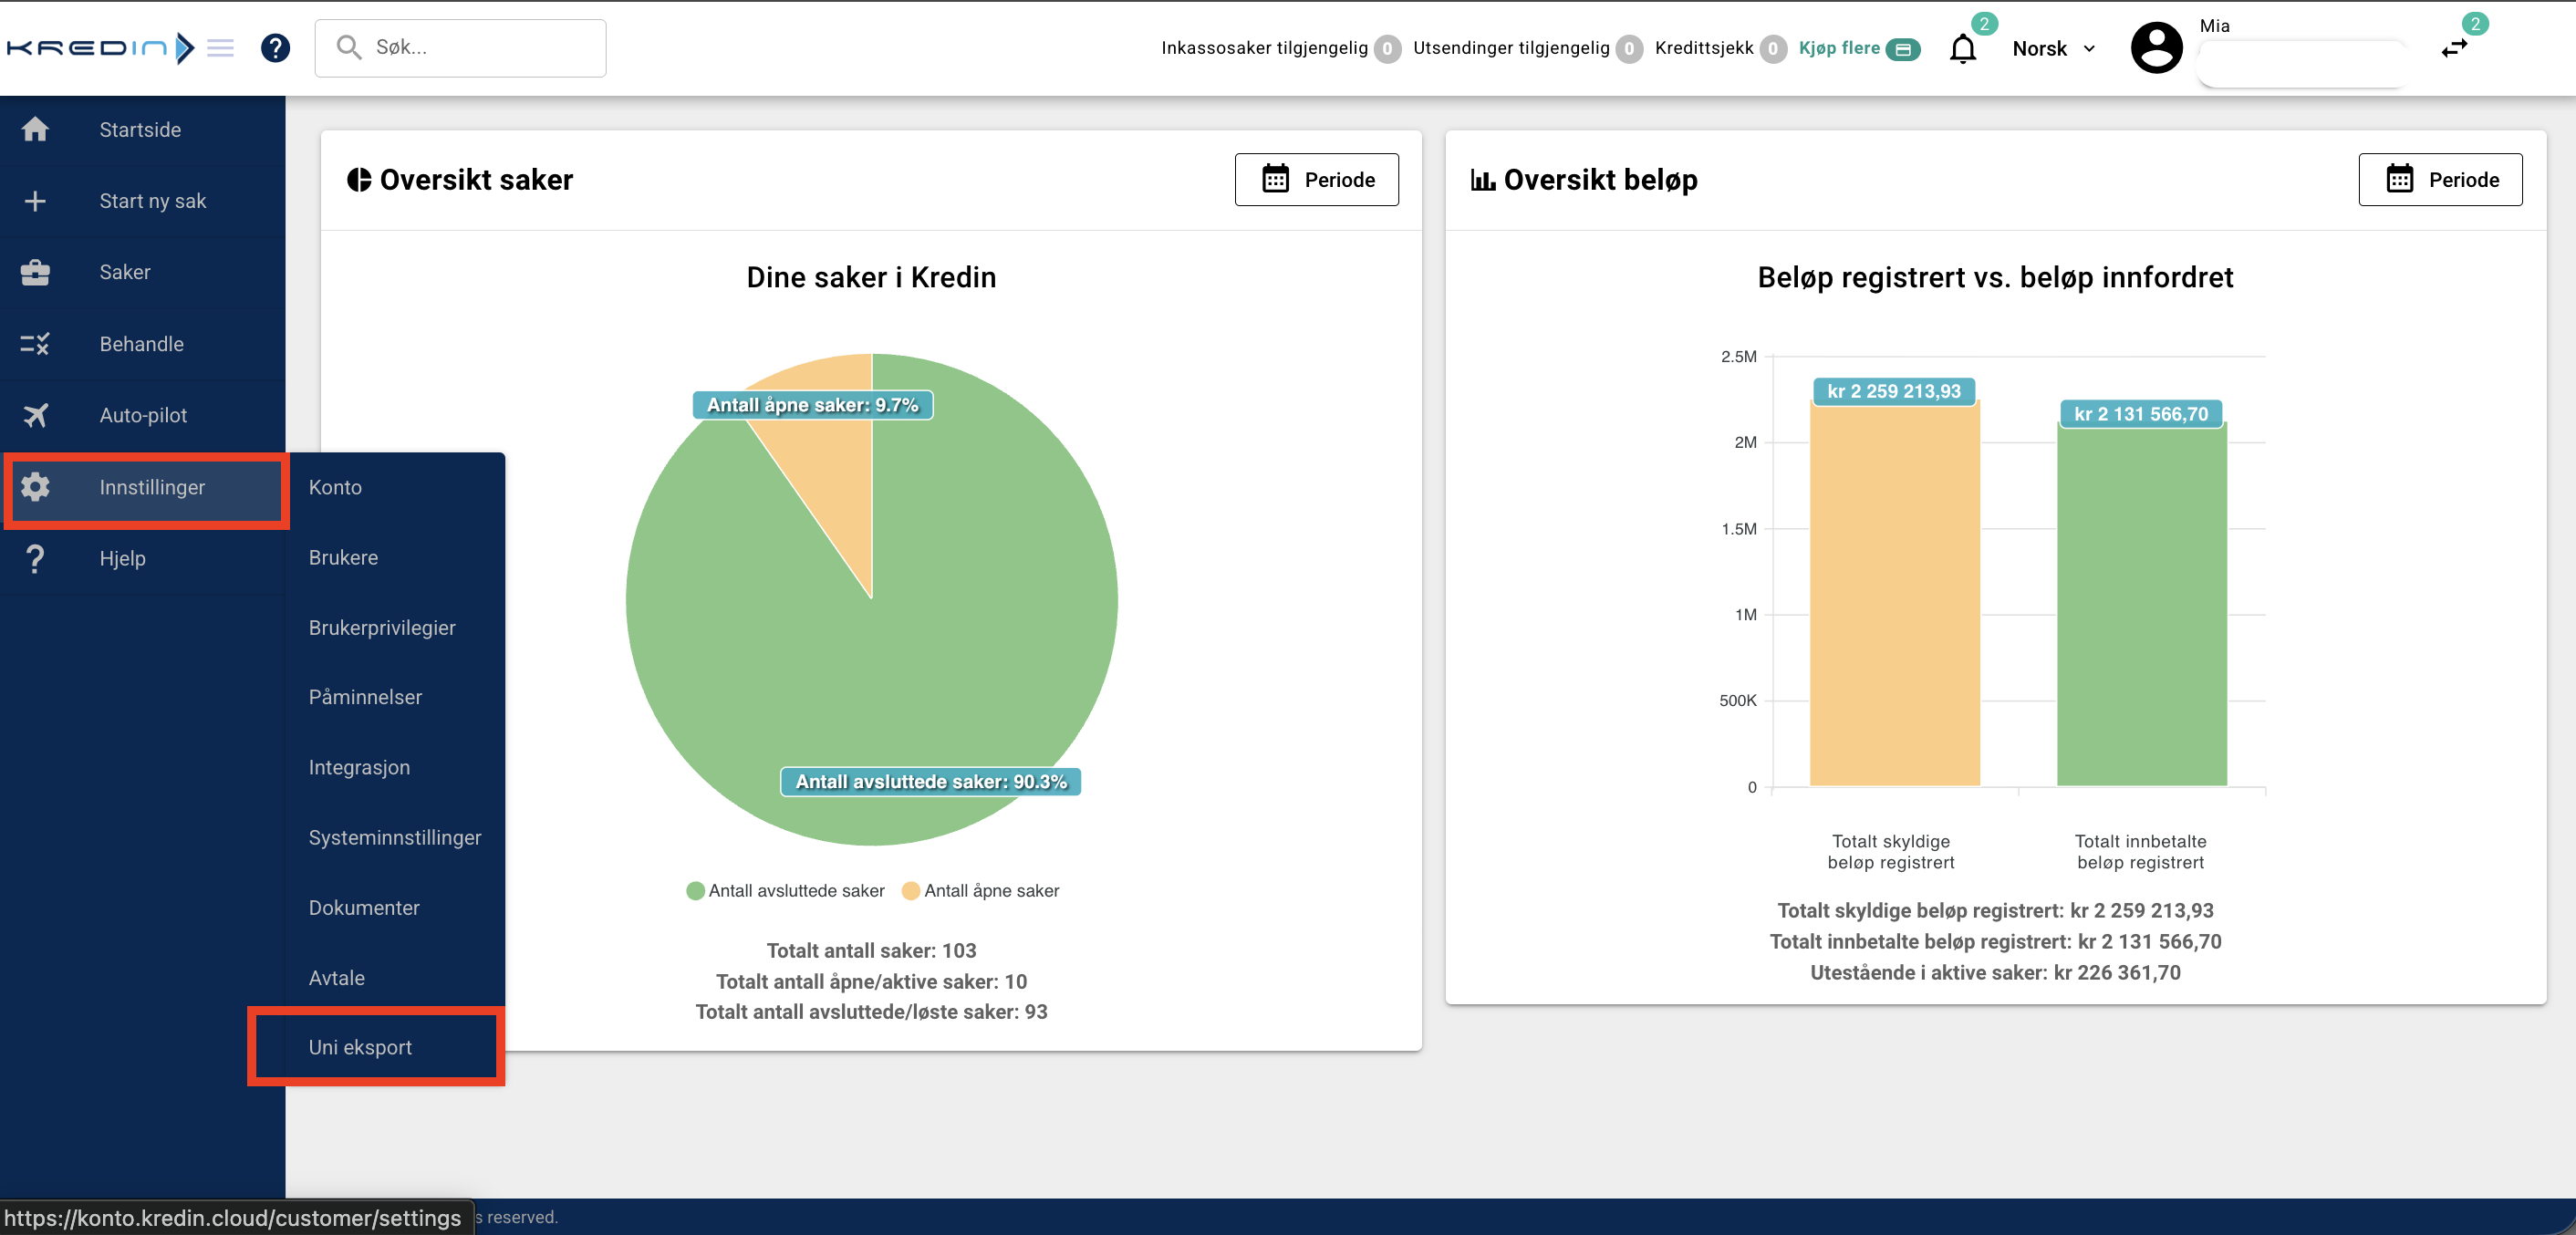Open Periode picker in Oversikt saker
This screenshot has width=2576, height=1235.
tap(1316, 179)
